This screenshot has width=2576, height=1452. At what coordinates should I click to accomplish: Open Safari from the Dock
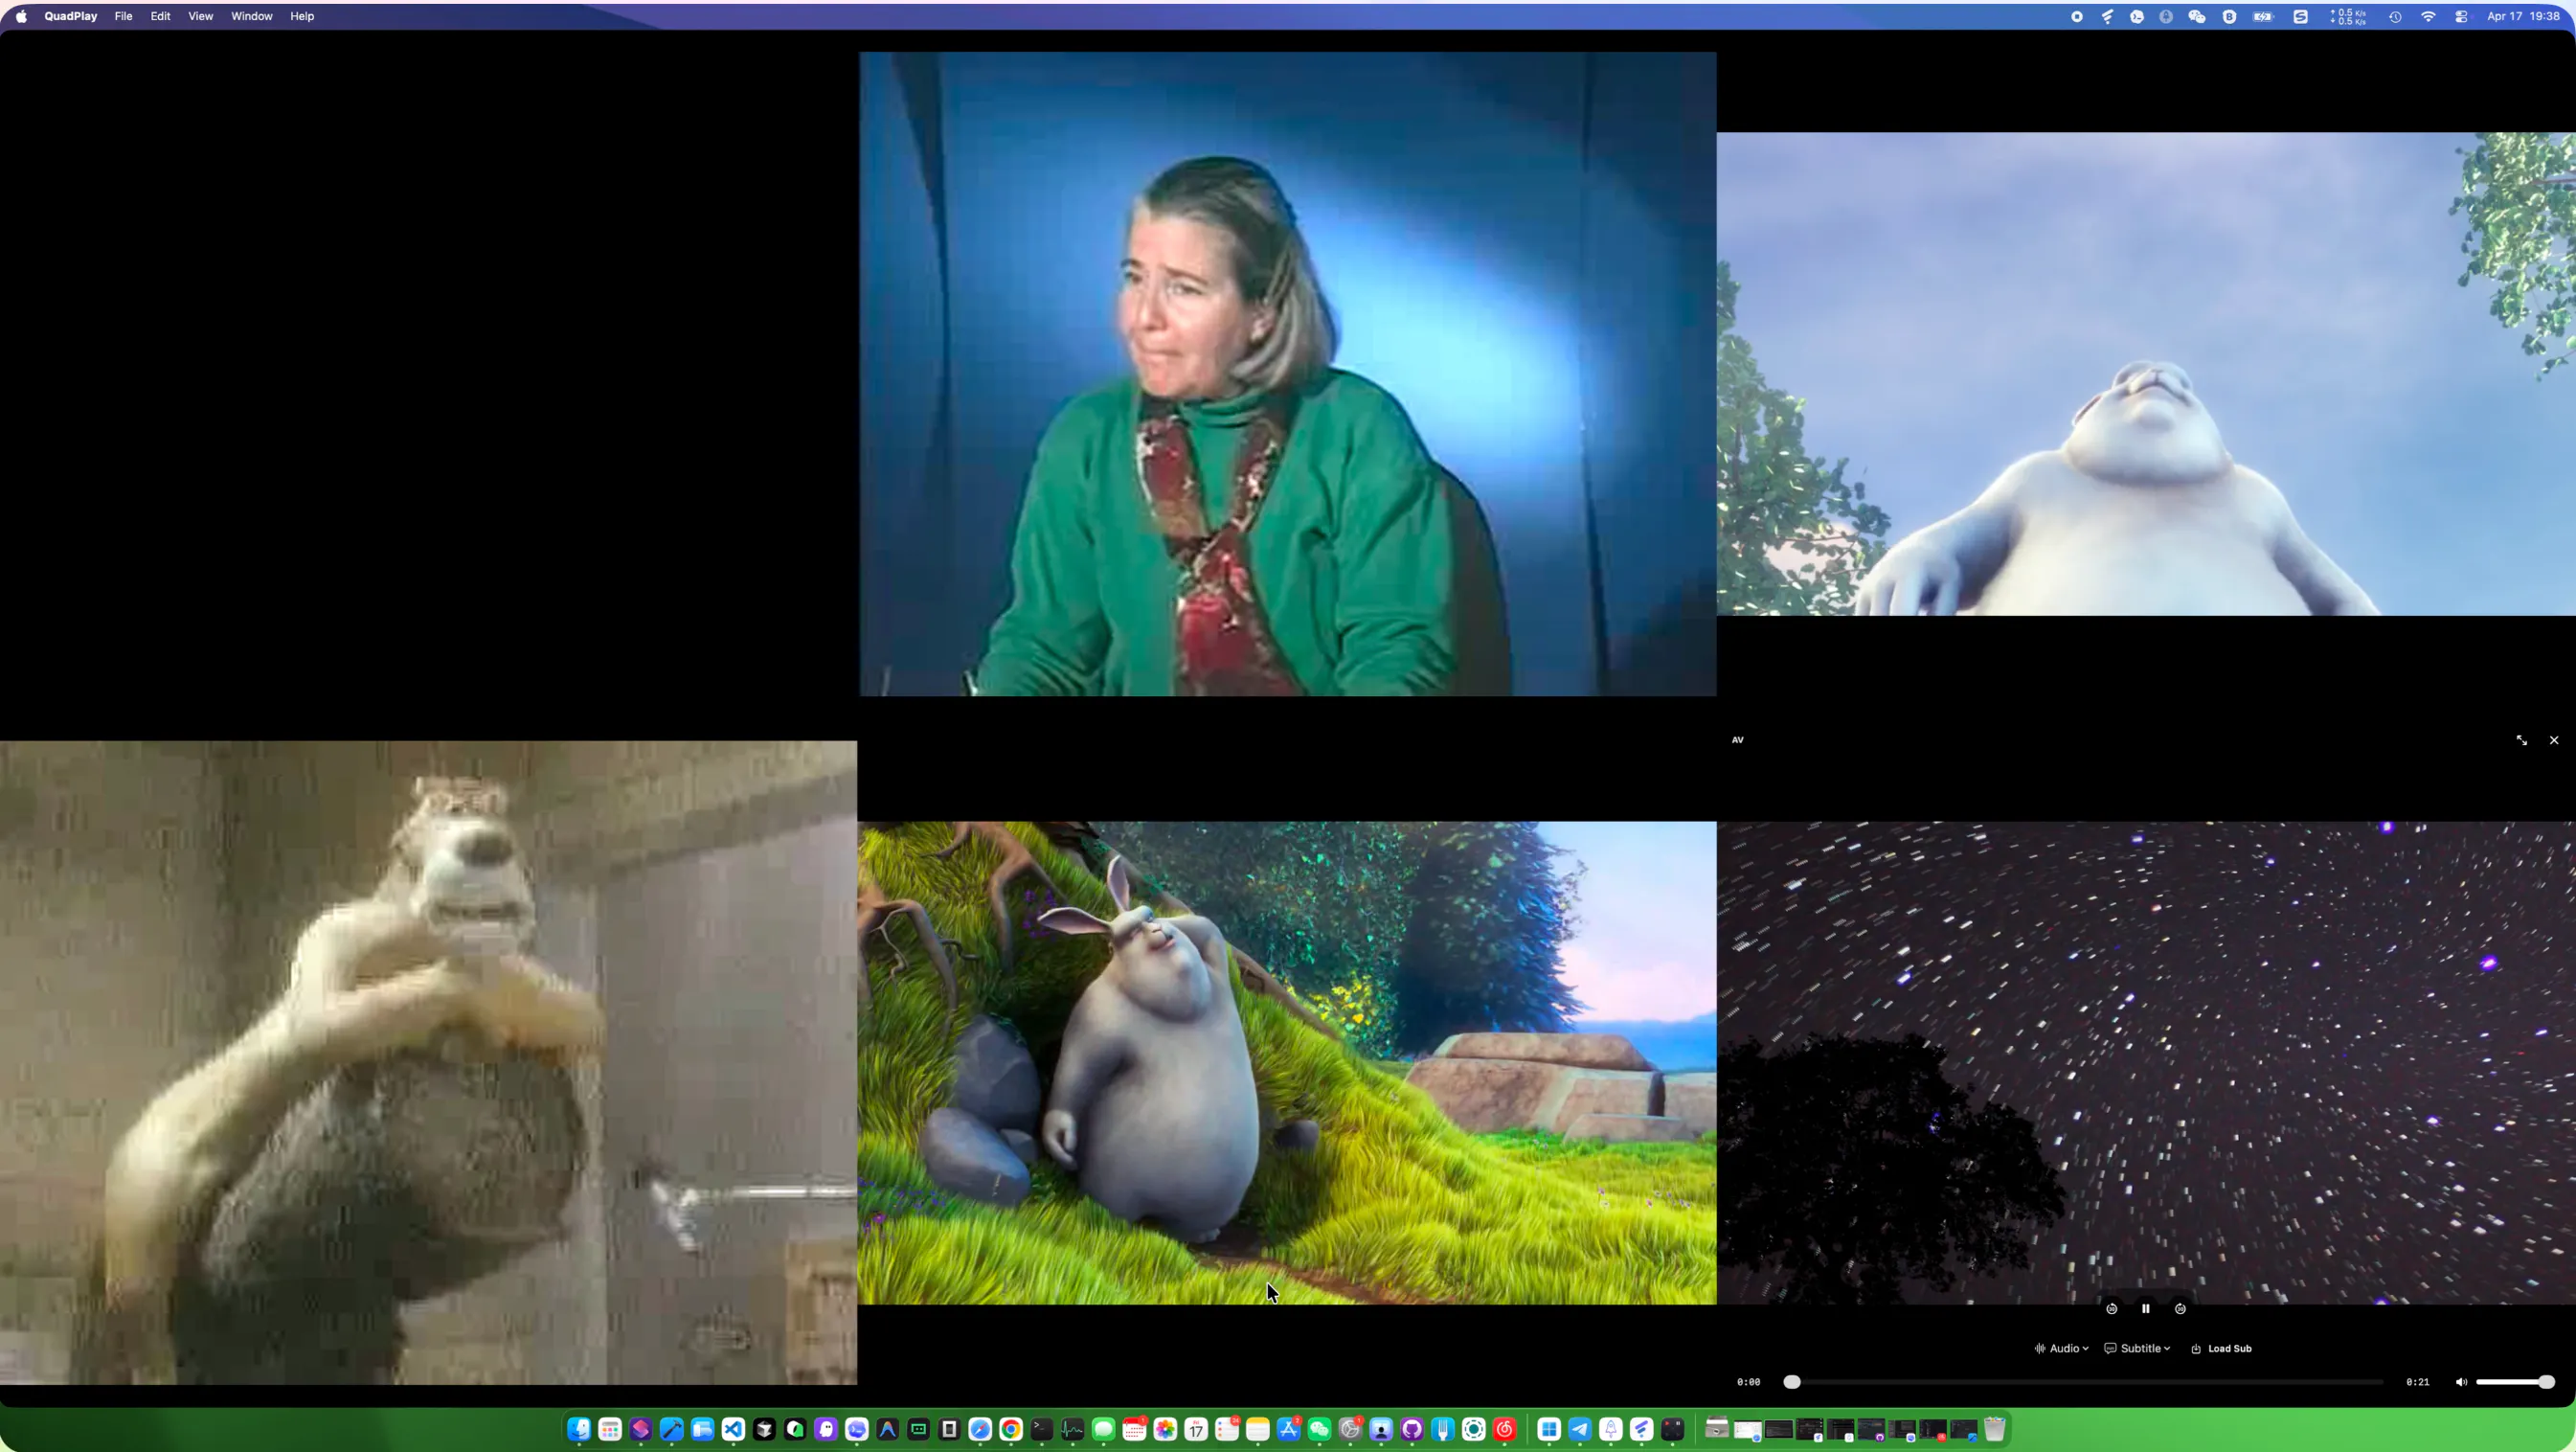[980, 1429]
